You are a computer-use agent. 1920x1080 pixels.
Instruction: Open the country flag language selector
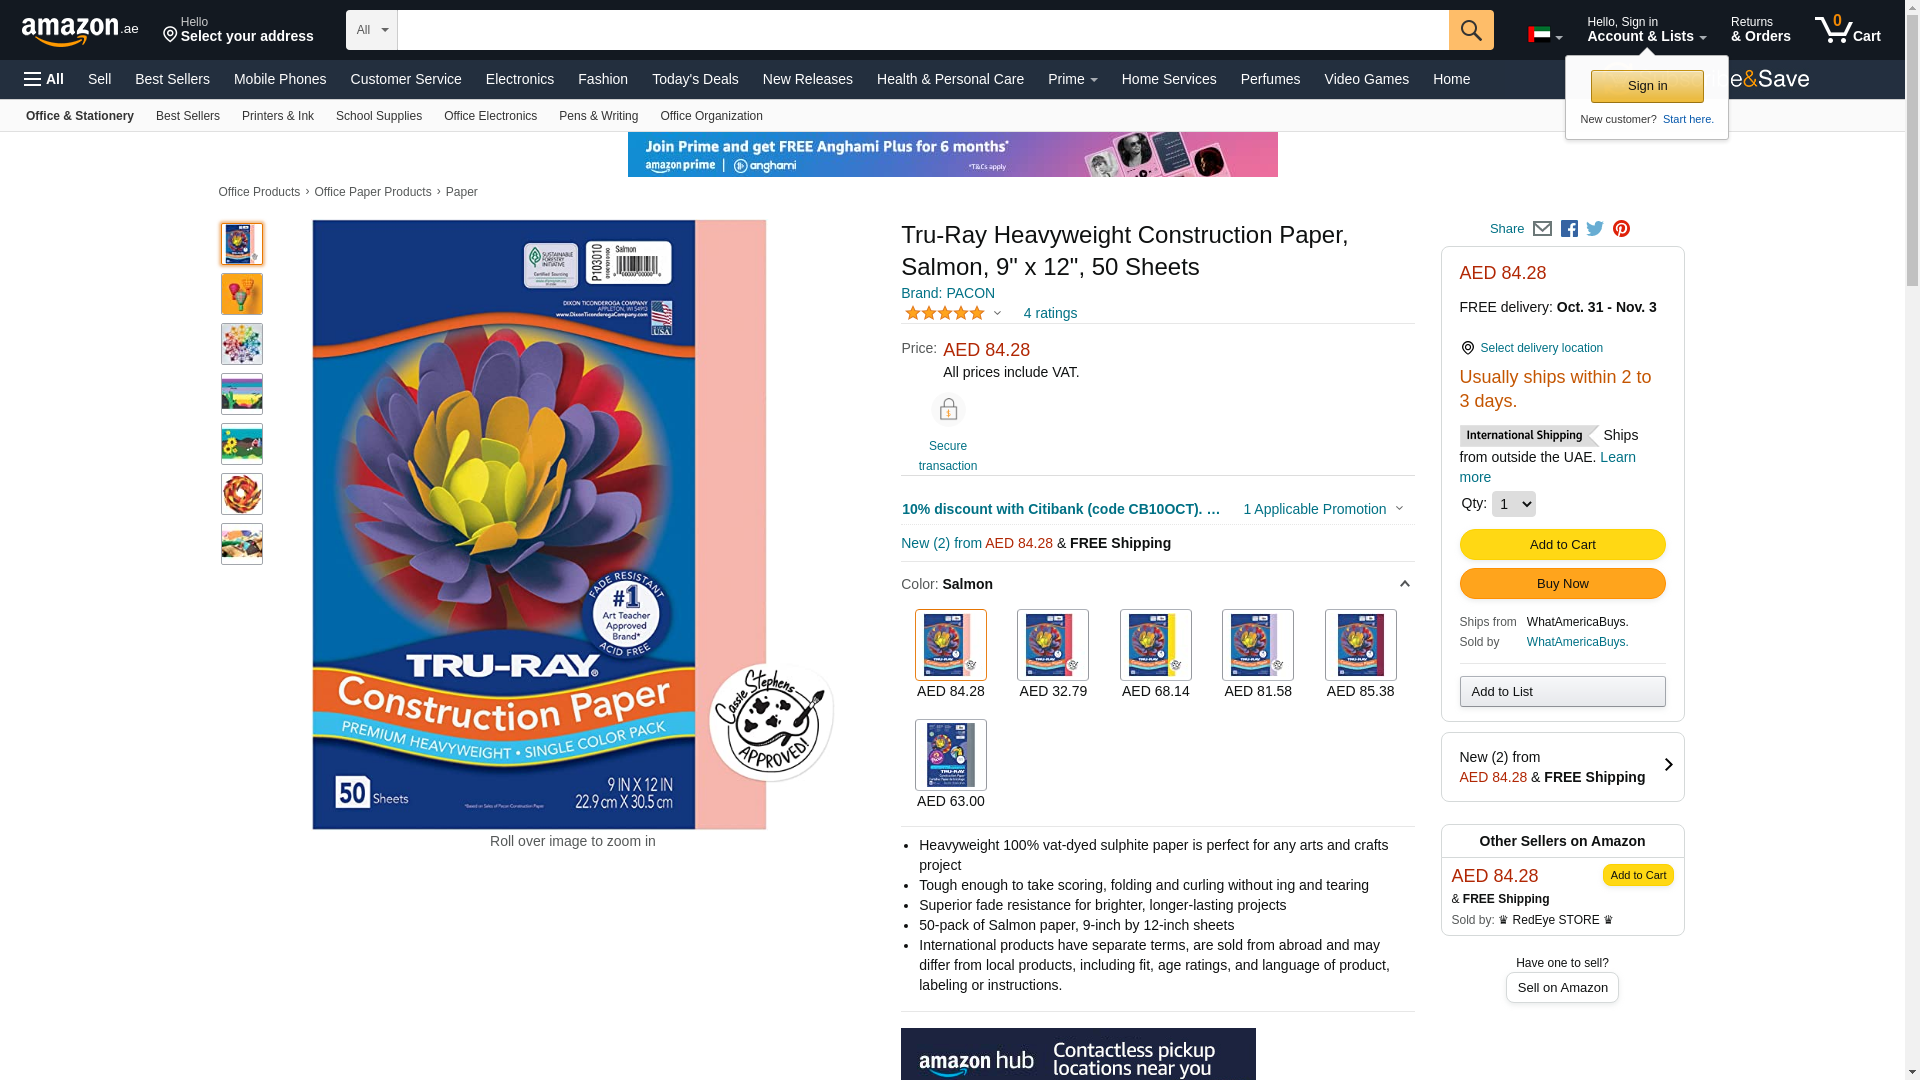tap(1545, 35)
